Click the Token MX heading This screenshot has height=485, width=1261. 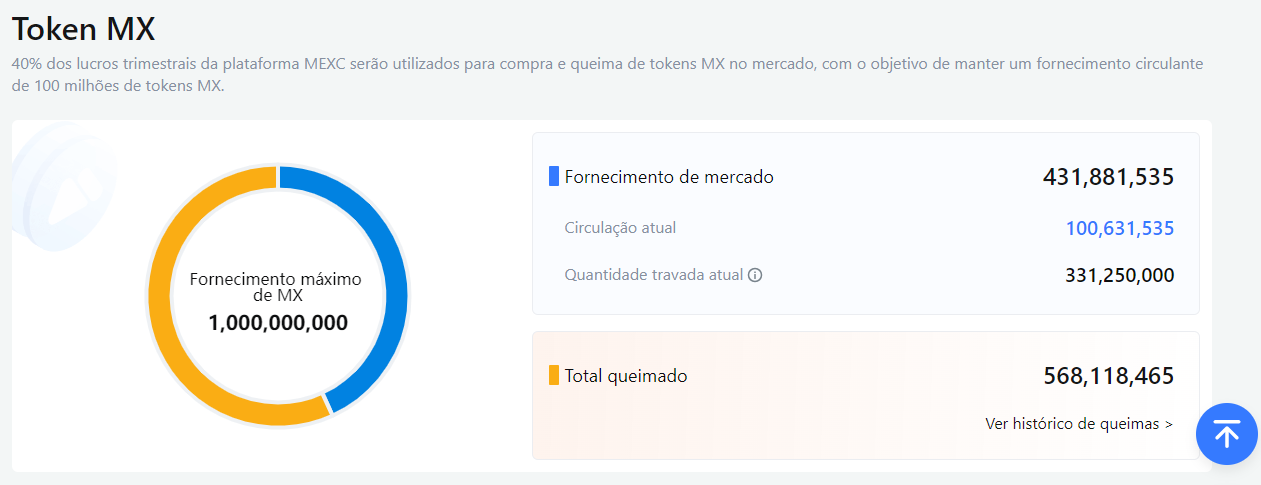(x=83, y=27)
